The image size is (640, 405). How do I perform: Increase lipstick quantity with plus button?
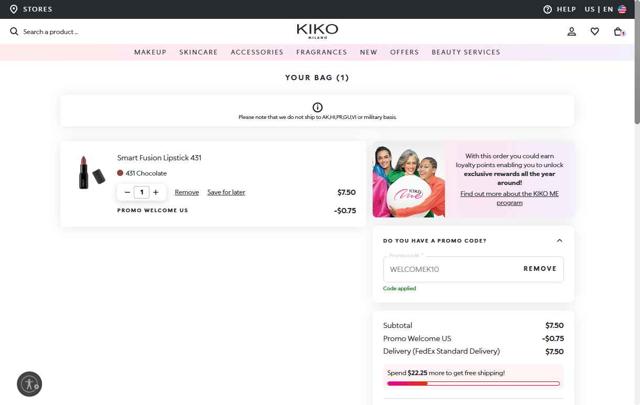(156, 192)
